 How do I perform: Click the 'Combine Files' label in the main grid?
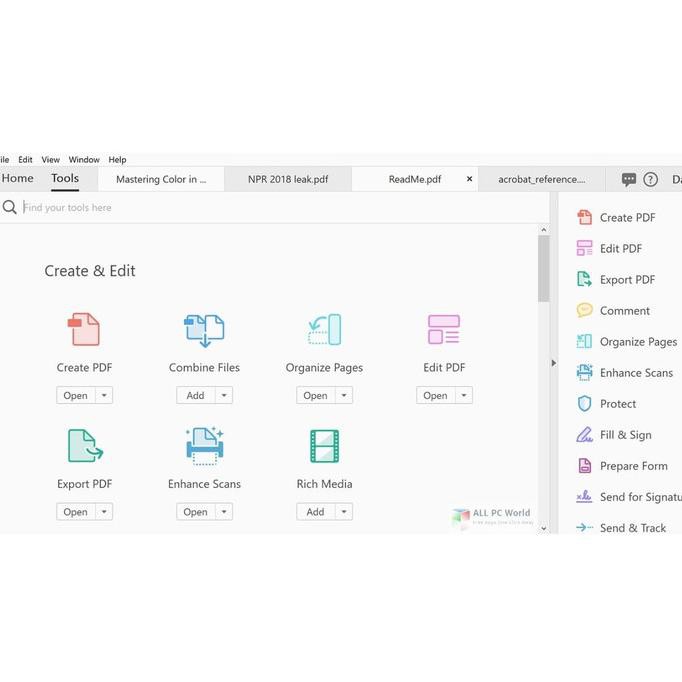point(204,368)
